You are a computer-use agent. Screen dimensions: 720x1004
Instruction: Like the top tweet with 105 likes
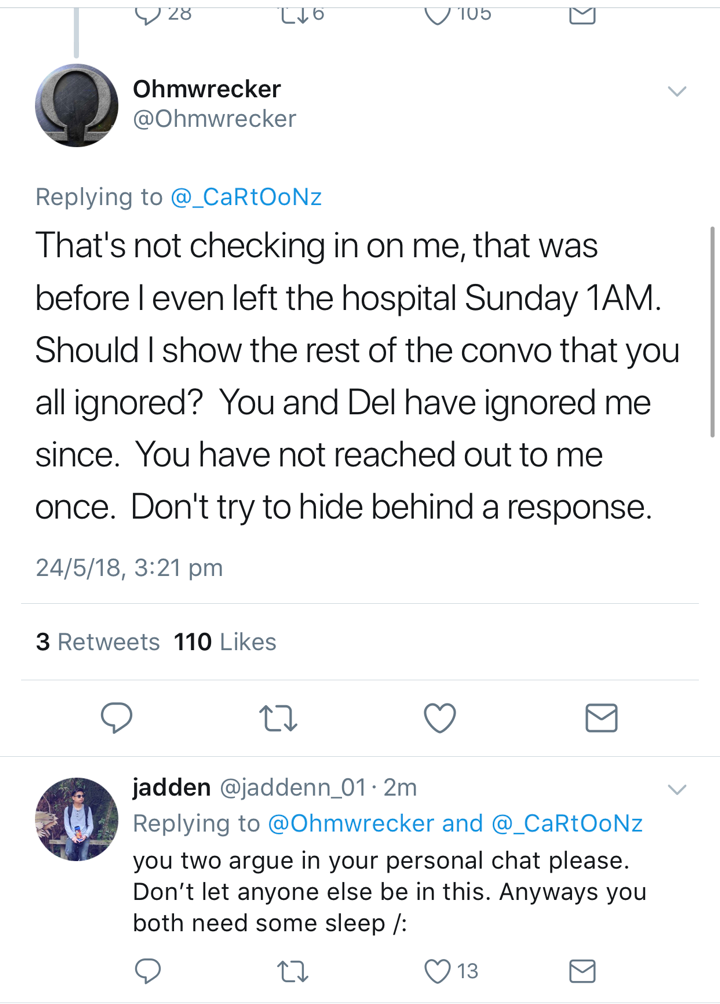(x=458, y=13)
